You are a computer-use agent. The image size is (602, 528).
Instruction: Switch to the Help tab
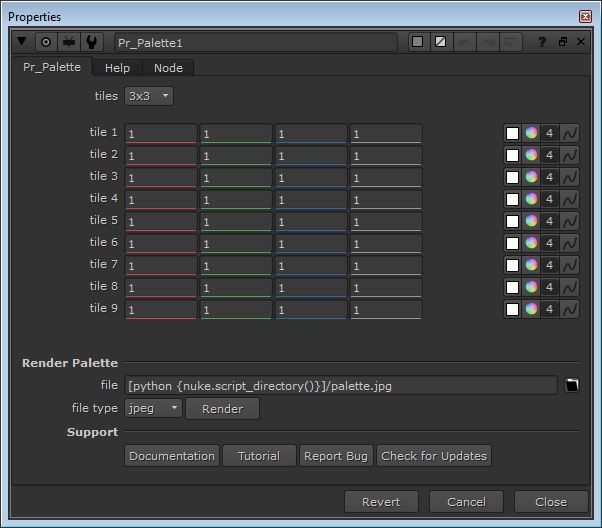pos(117,68)
